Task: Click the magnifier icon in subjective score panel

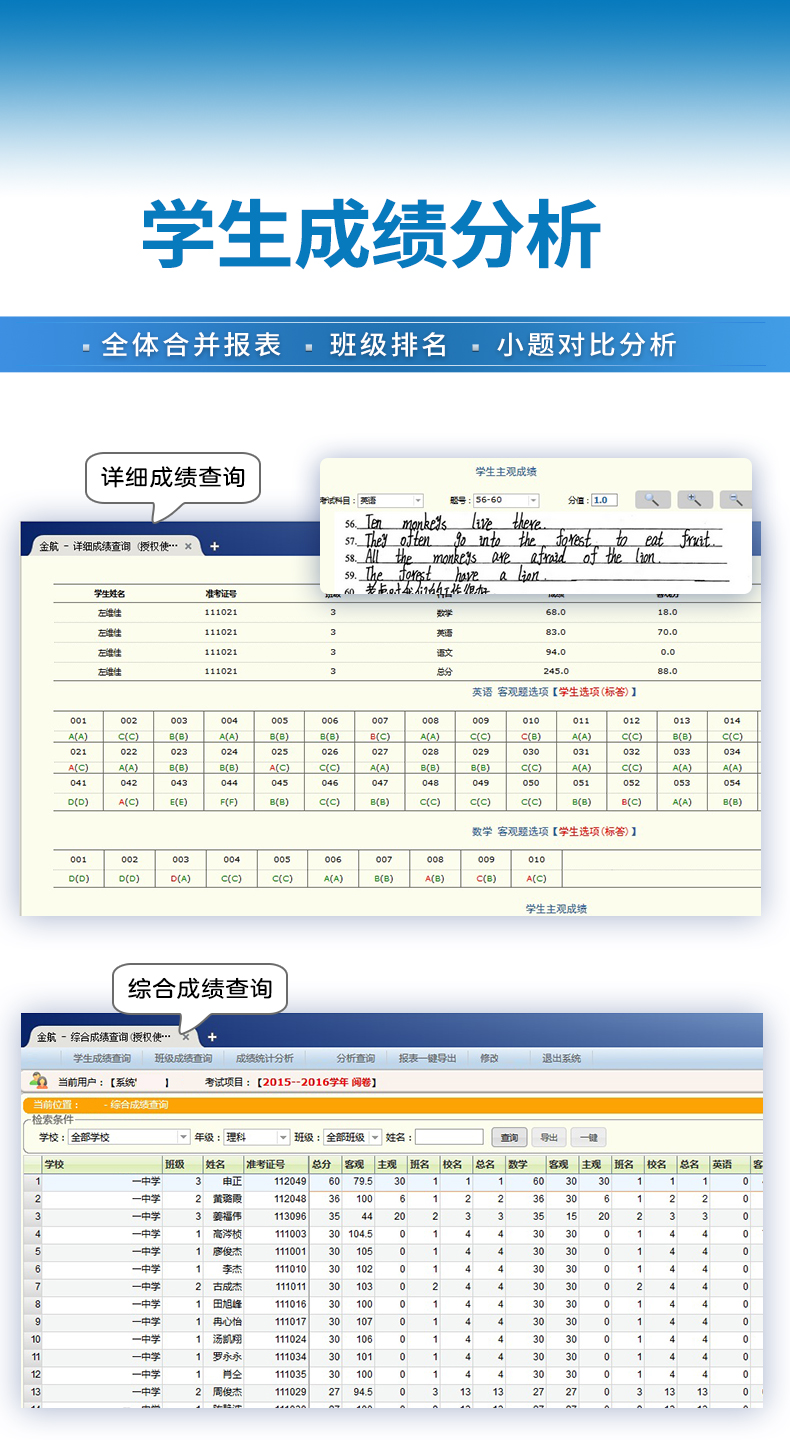Action: click(x=652, y=500)
